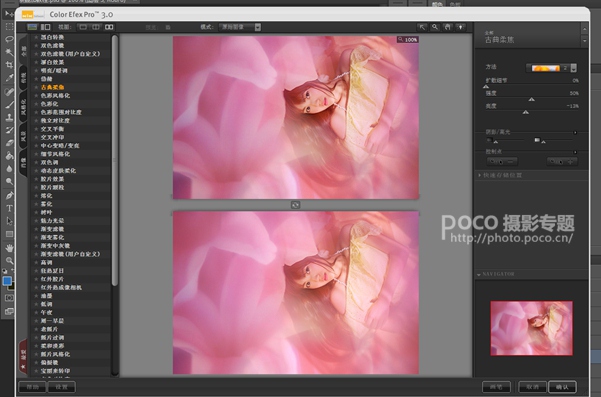Image resolution: width=601 pixels, height=397 pixels.
Task: Click the plus control point button
Action: (x=562, y=162)
